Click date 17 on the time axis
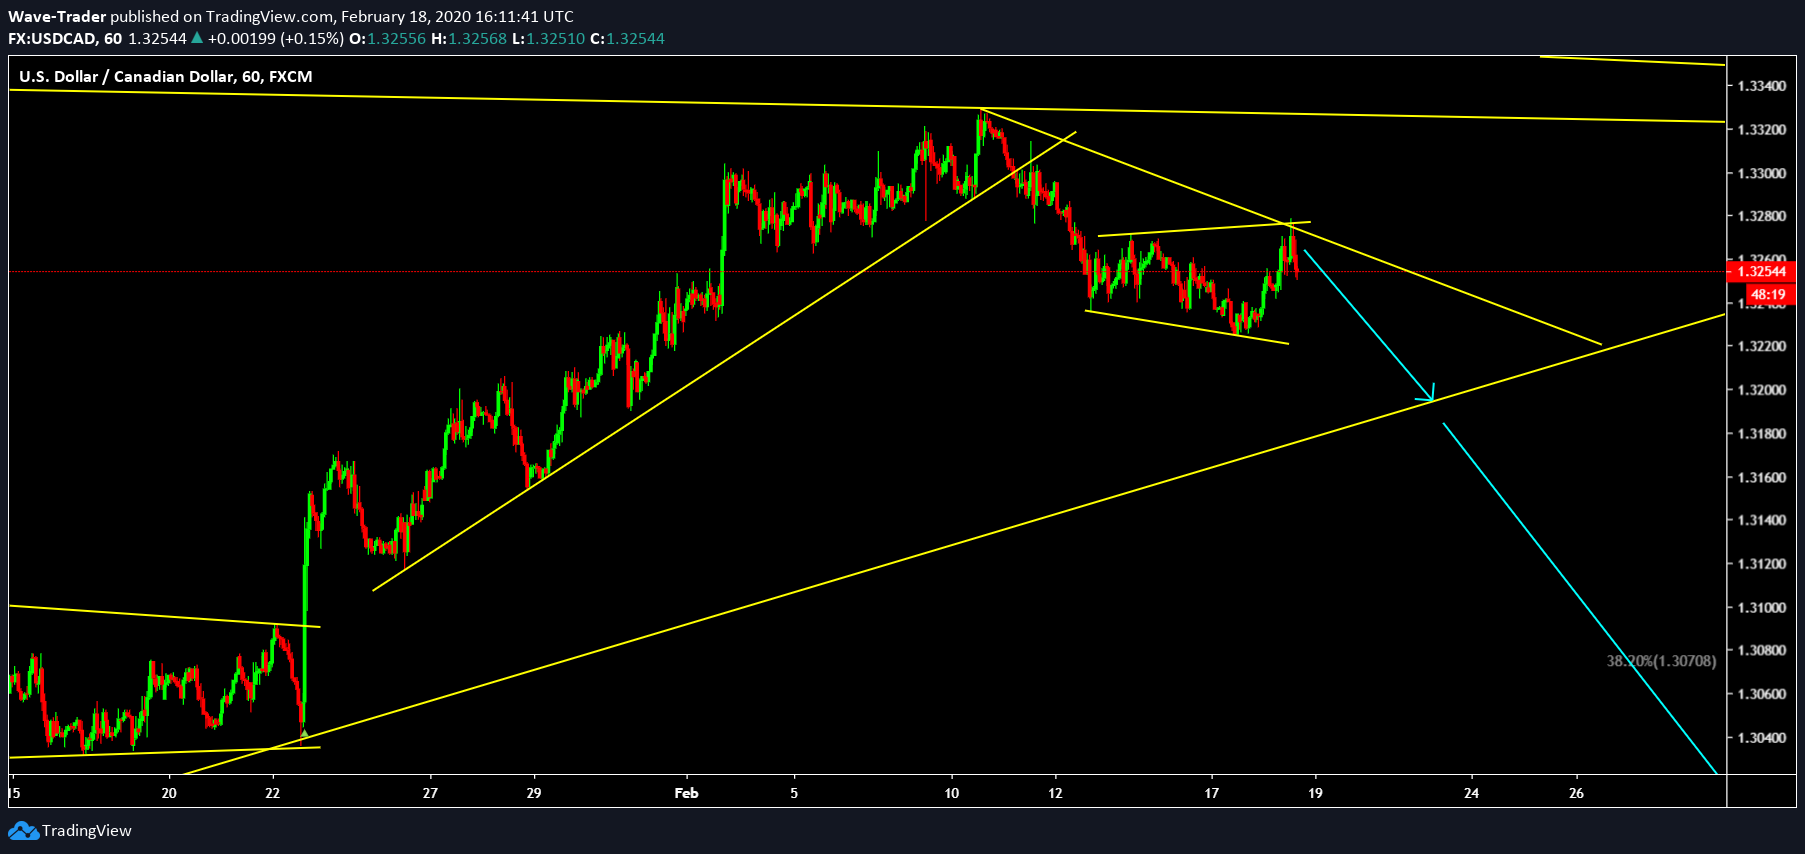The height and width of the screenshot is (854, 1805). pos(1212,793)
